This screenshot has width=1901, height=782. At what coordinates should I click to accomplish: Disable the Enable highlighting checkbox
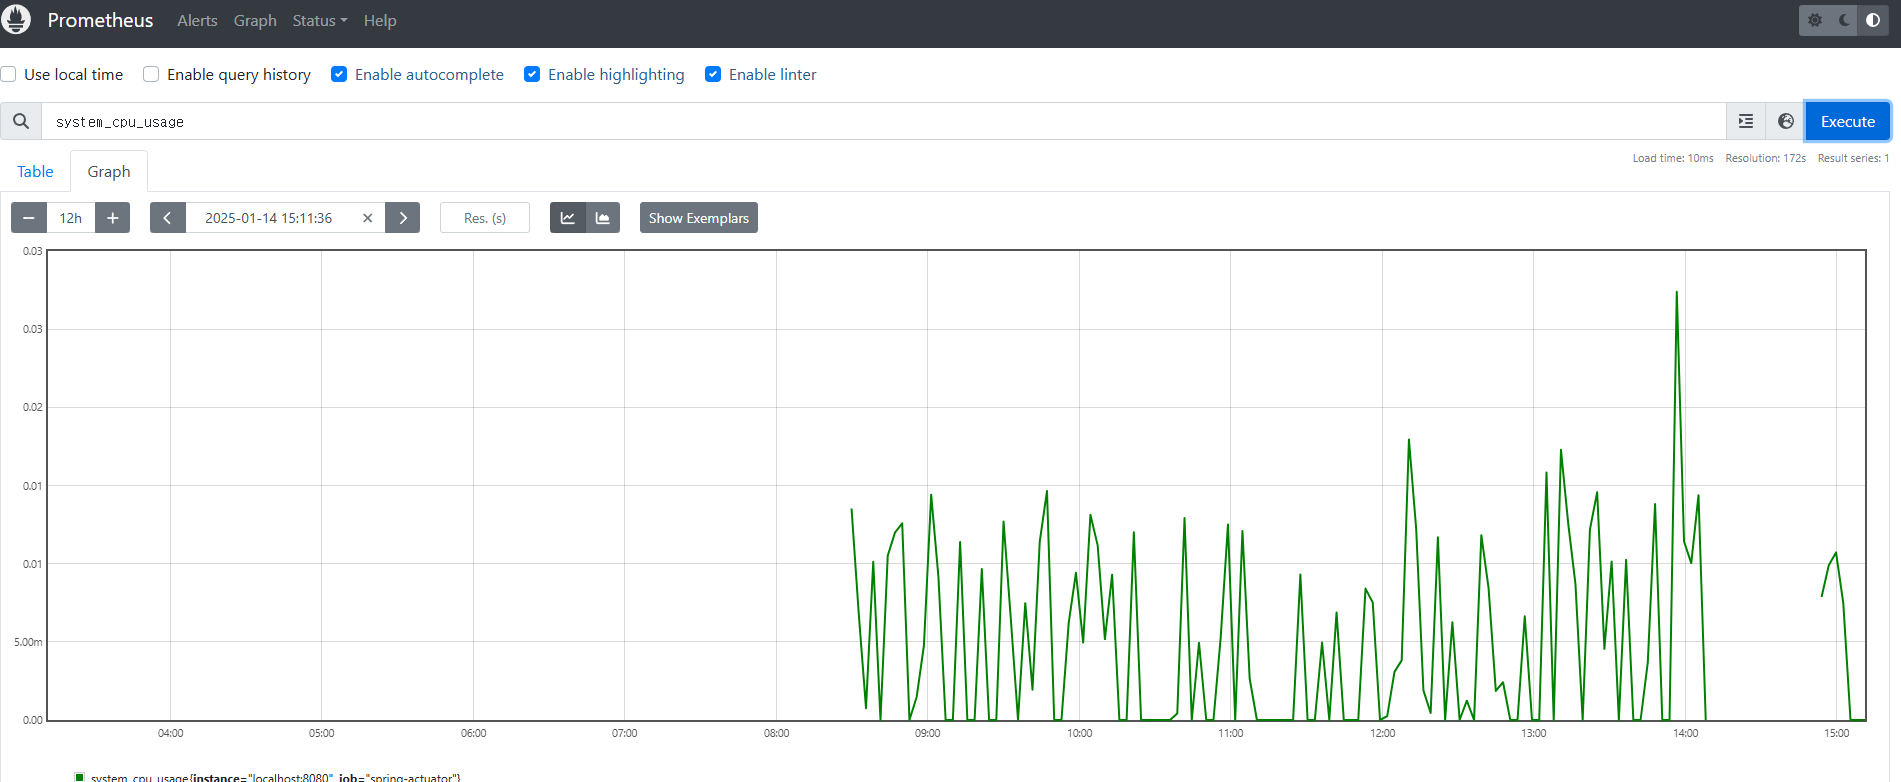tap(532, 74)
